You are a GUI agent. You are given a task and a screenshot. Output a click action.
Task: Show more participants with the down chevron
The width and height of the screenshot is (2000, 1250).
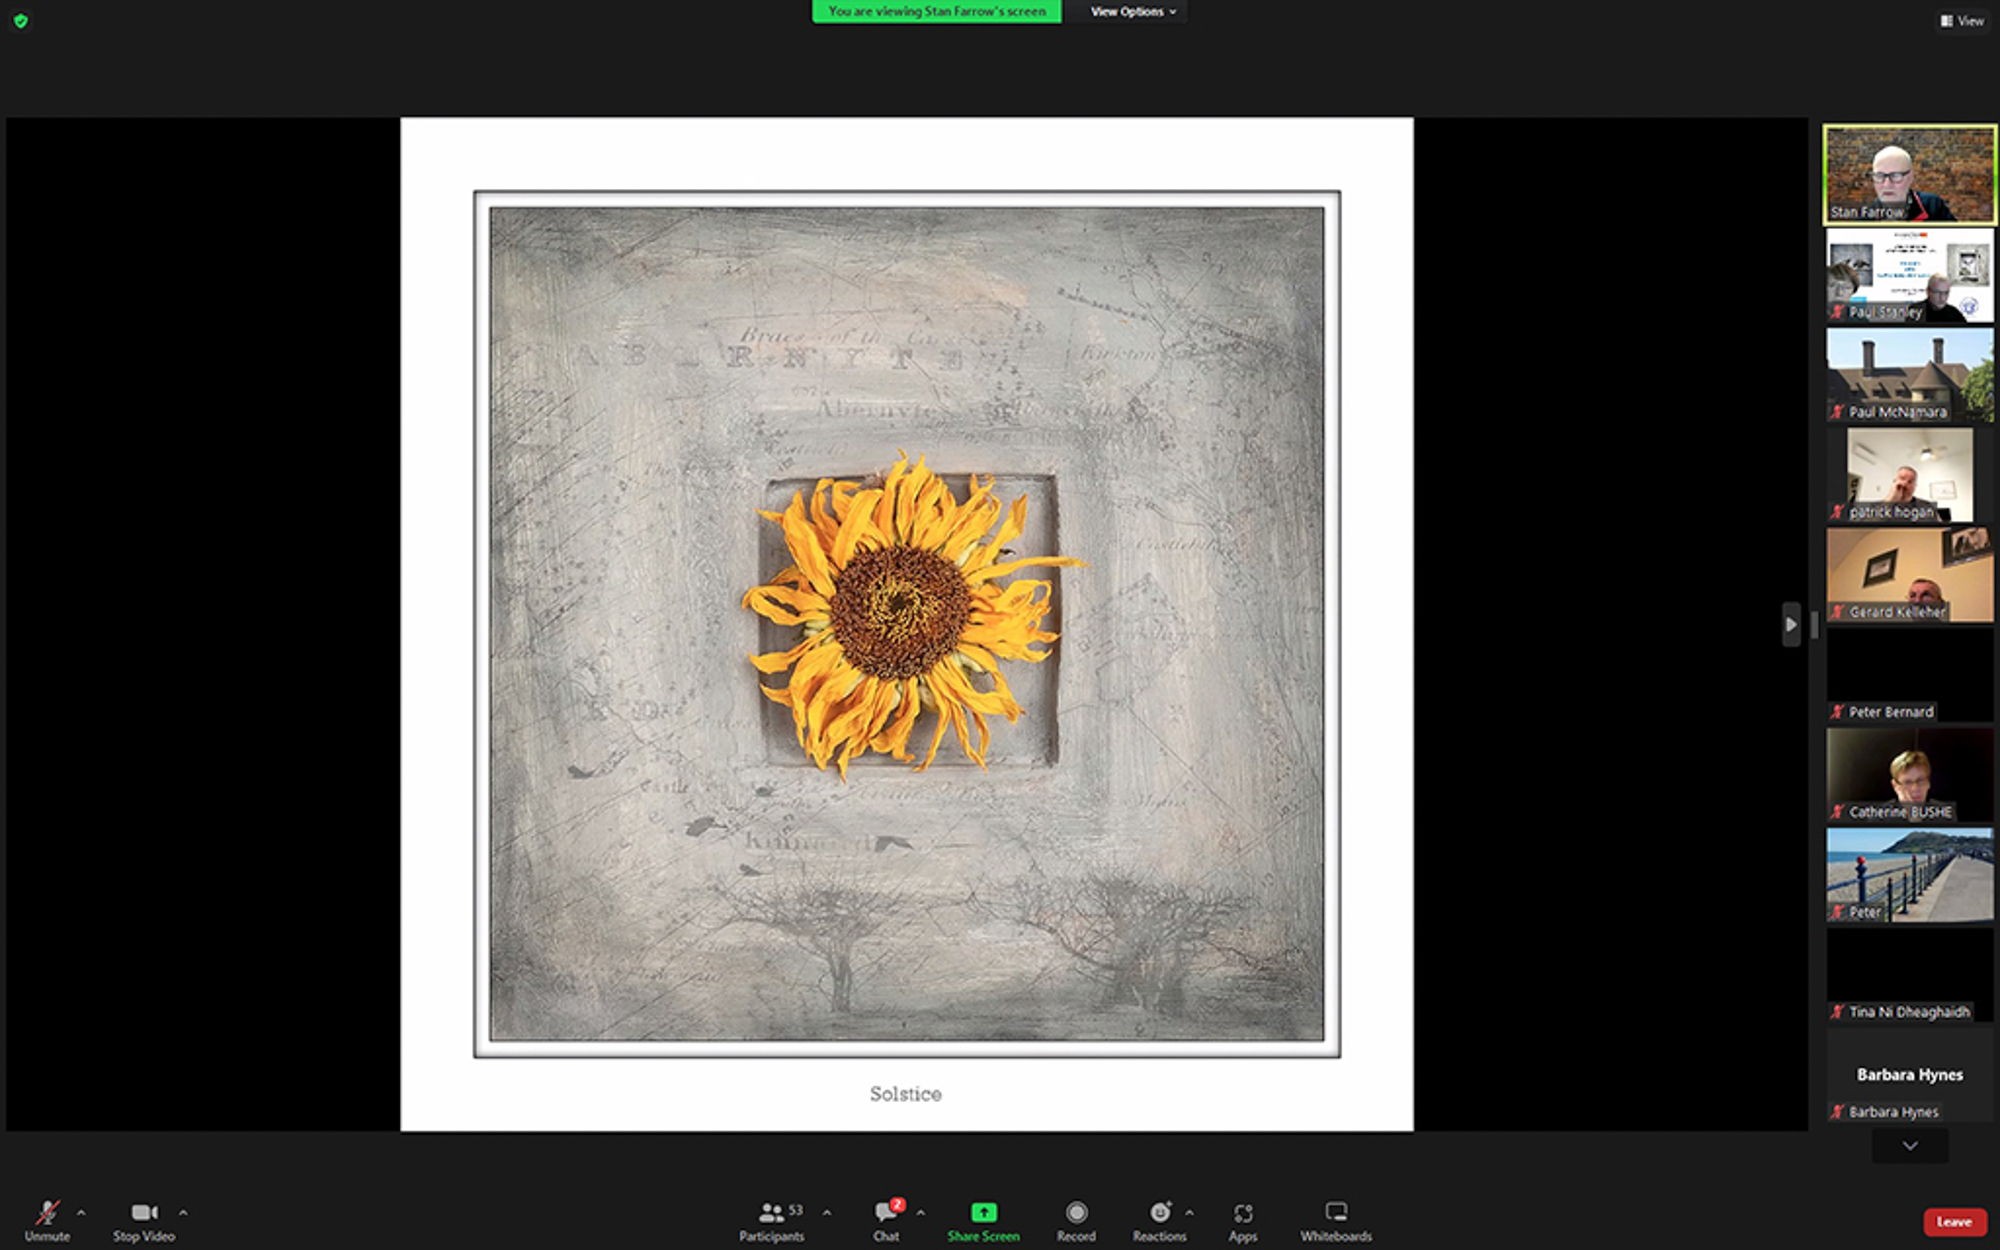pos(1910,1146)
